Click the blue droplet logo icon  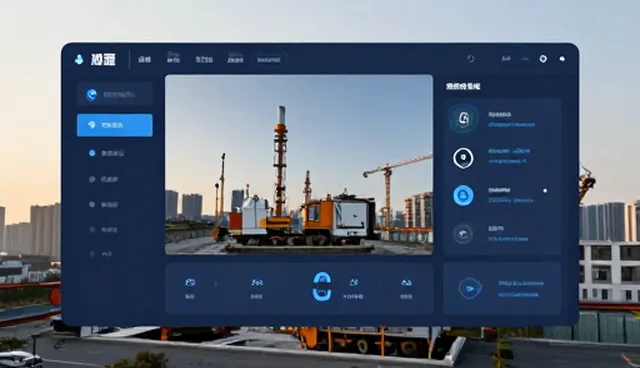click(79, 60)
